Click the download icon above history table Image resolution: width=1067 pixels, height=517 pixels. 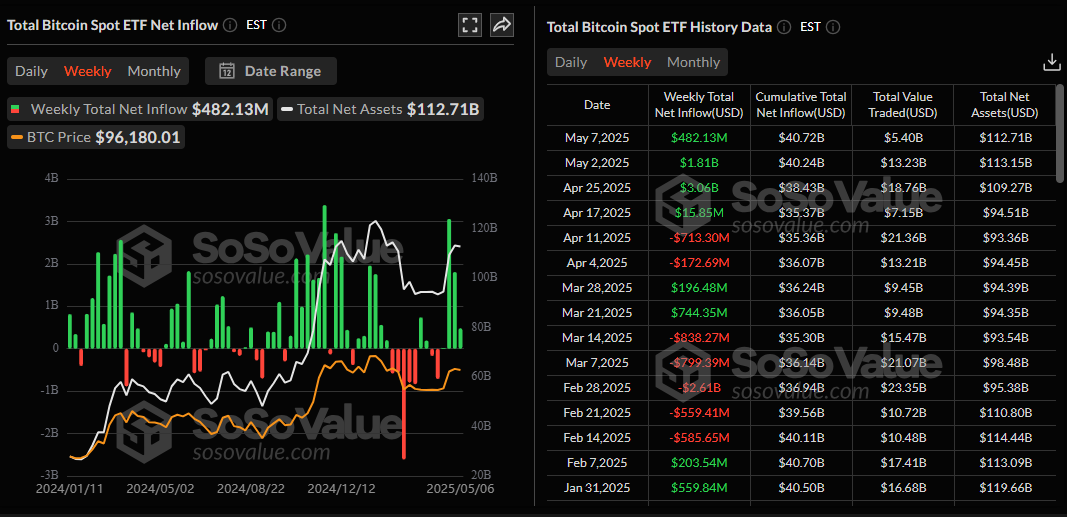[1051, 62]
